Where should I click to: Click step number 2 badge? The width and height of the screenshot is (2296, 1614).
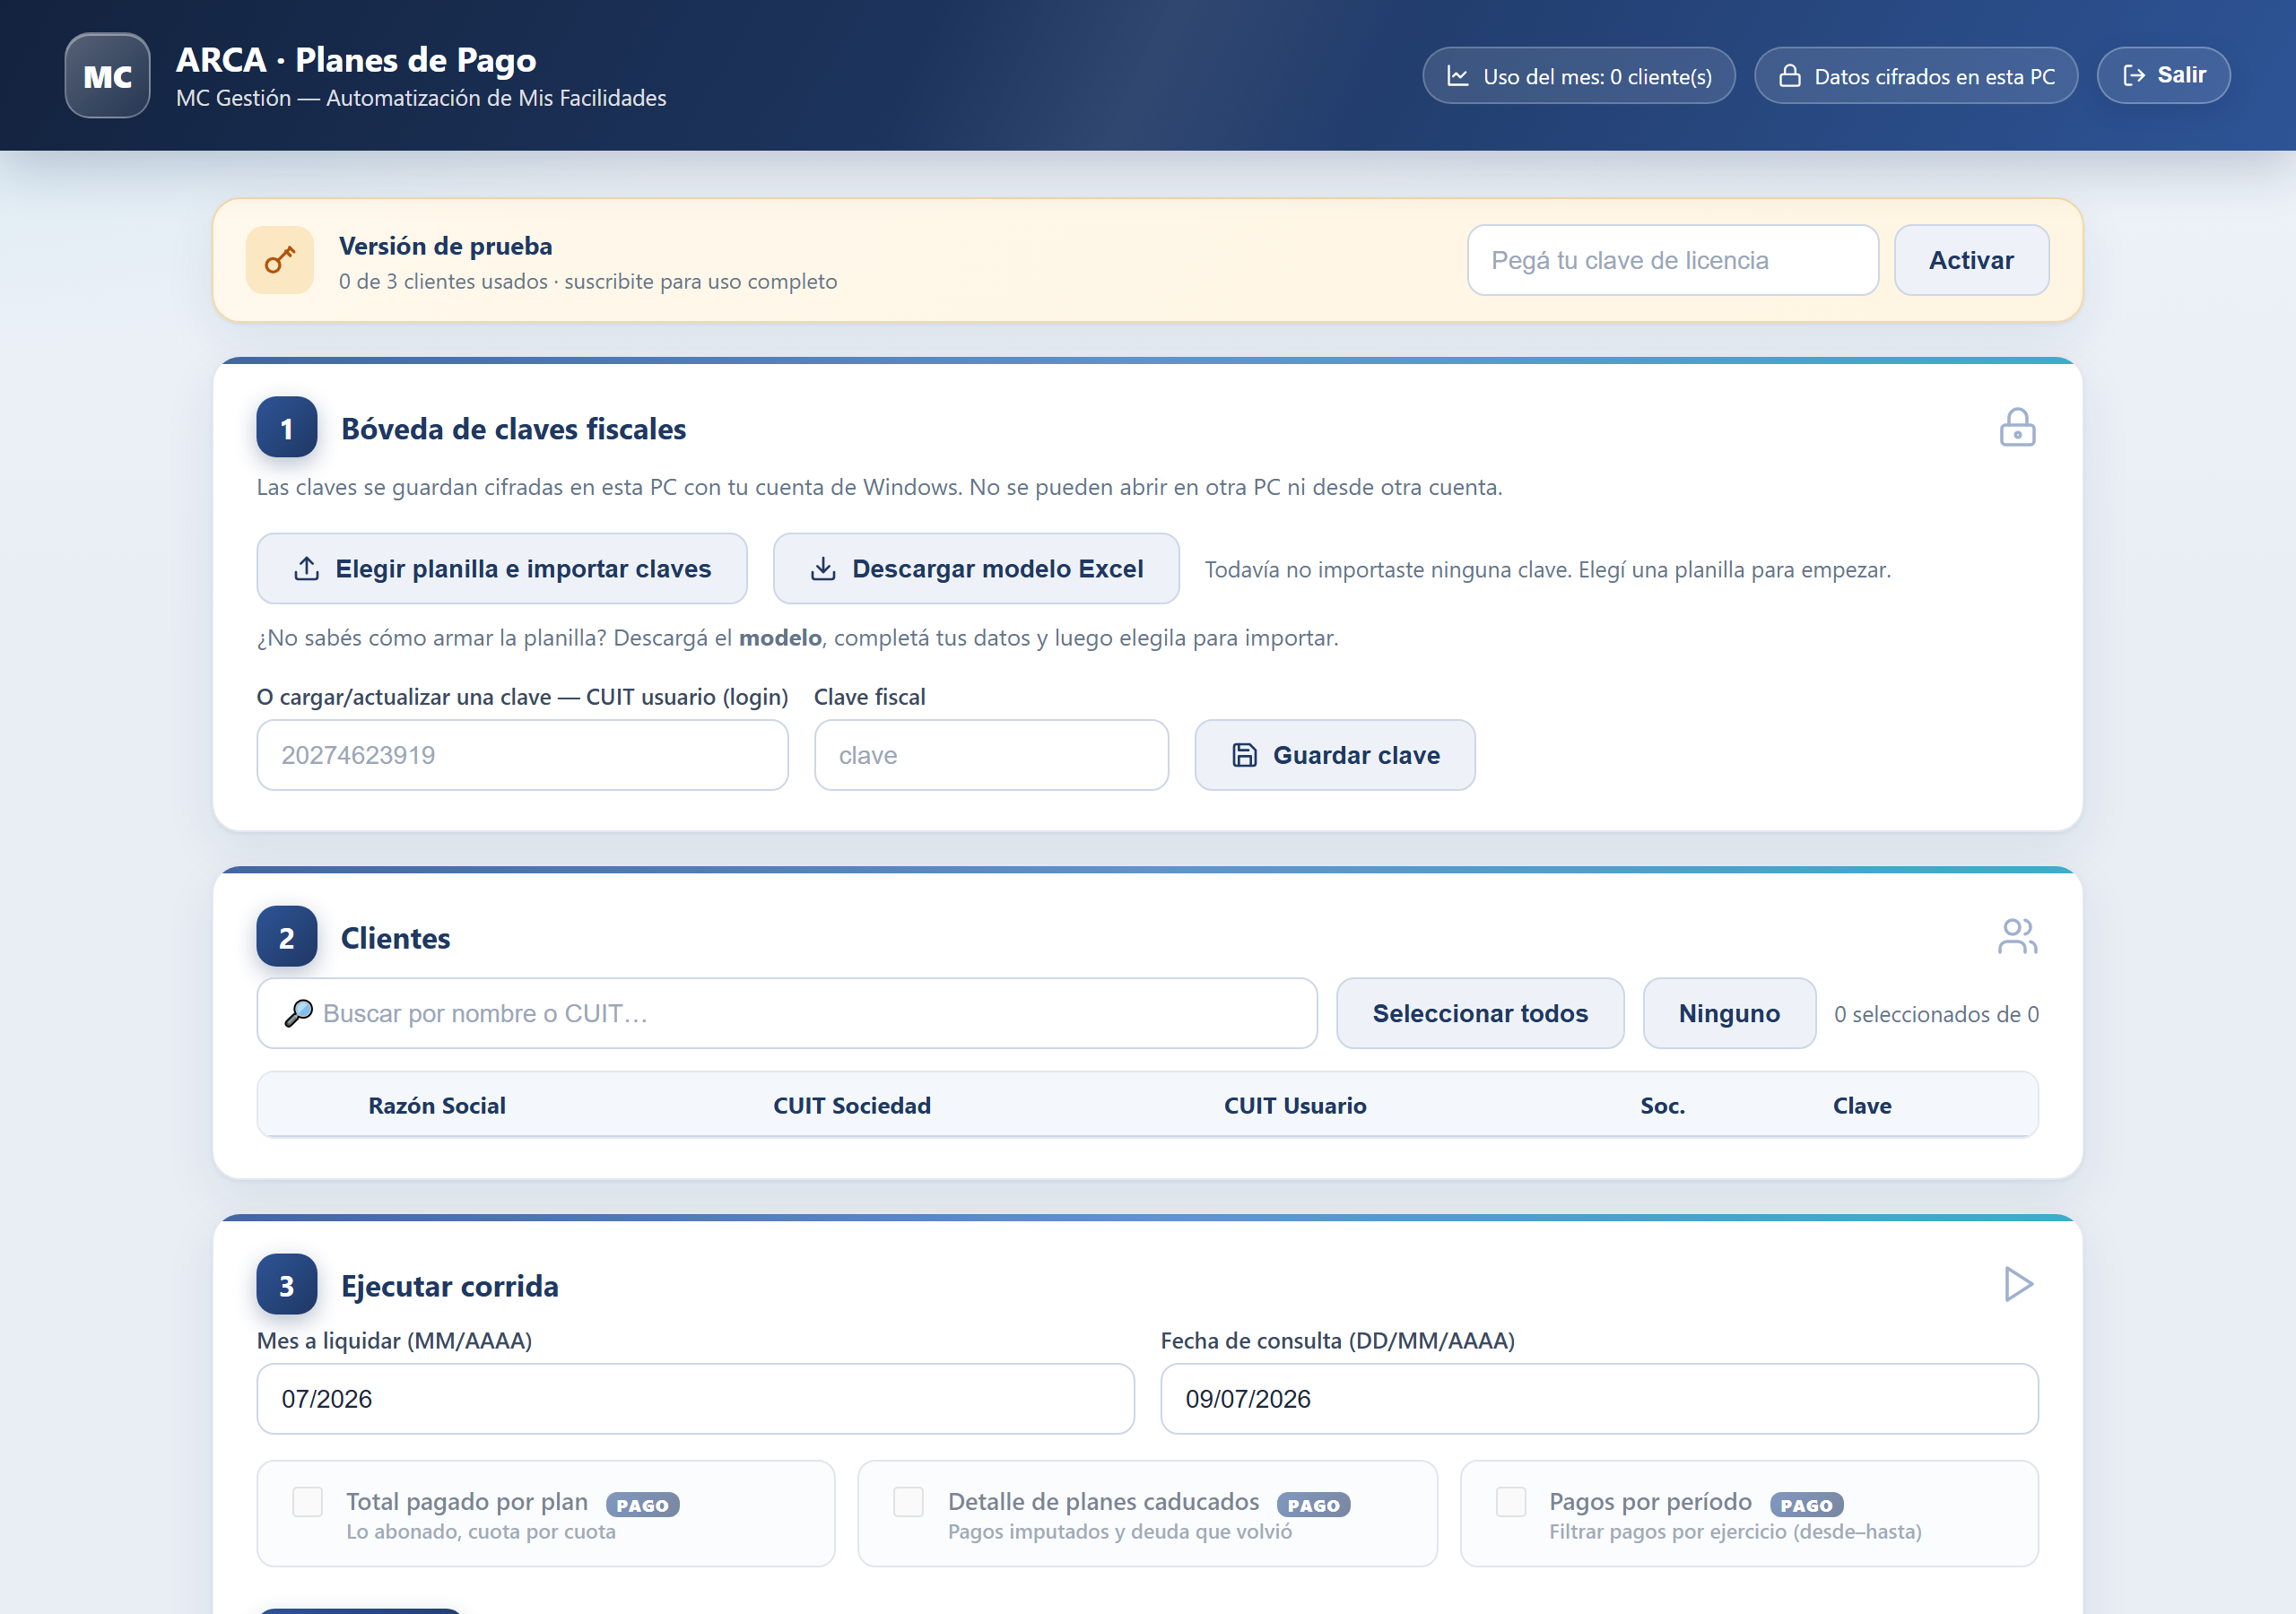click(287, 937)
